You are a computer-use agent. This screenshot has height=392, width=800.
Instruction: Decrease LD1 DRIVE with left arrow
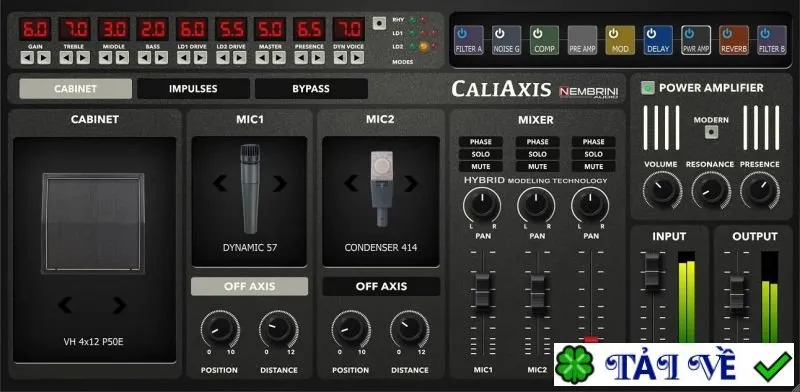[x=184, y=58]
